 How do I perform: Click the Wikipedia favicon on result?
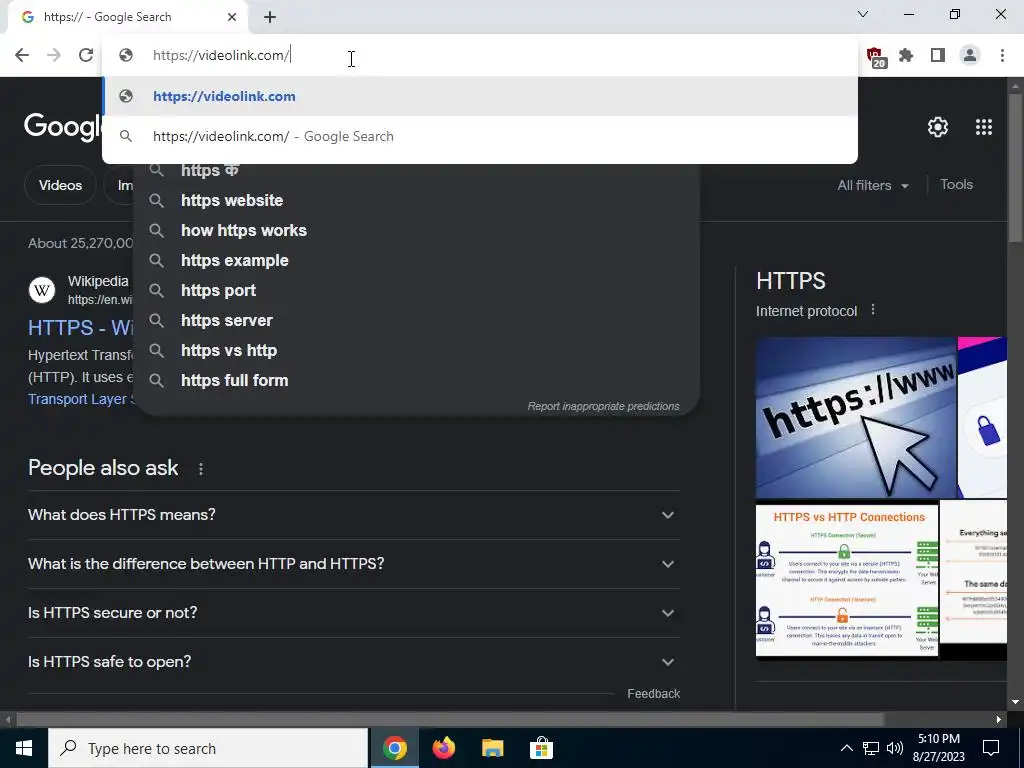(42, 289)
